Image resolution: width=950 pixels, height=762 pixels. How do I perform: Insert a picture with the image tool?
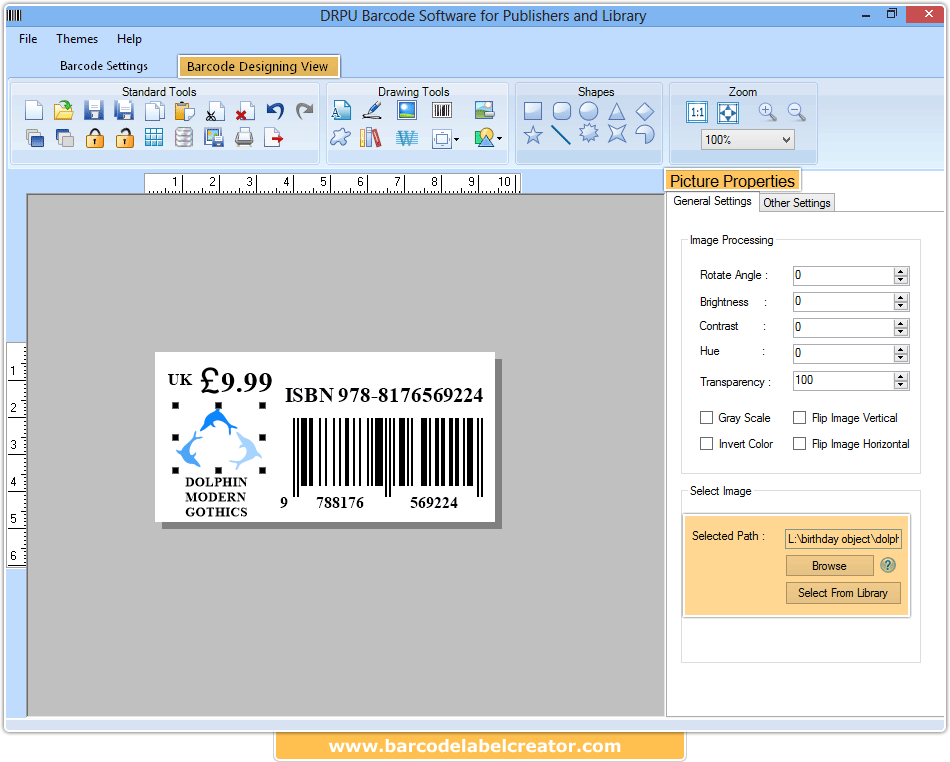coord(407,110)
